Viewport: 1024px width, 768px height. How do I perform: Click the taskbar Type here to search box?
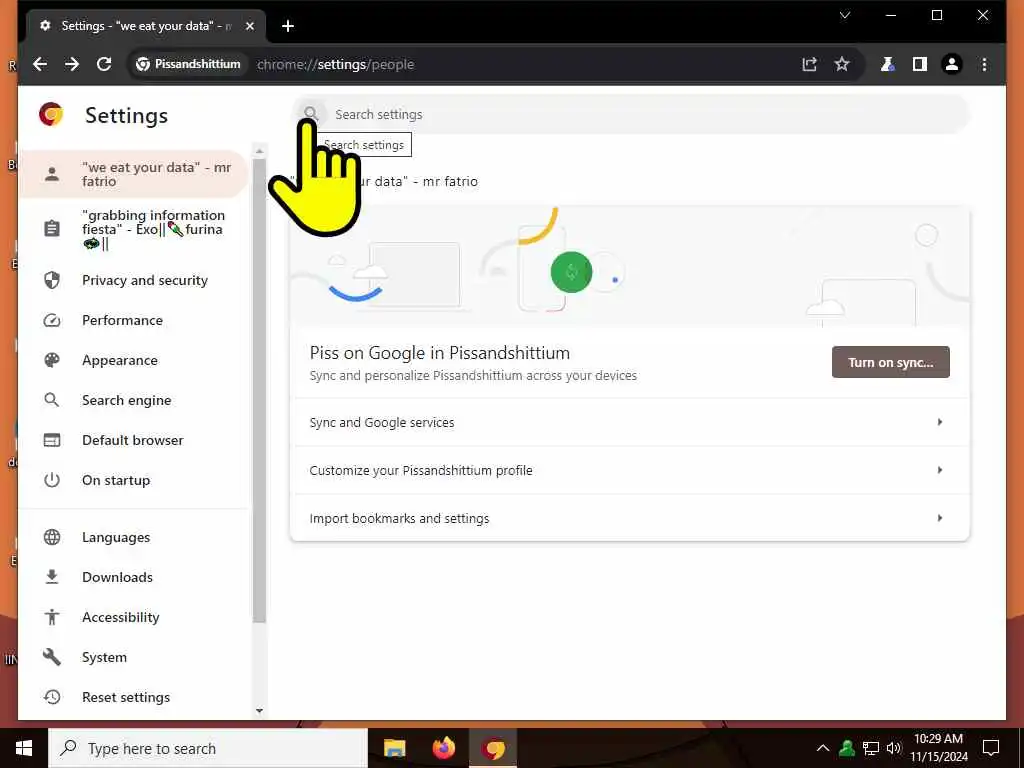coord(208,748)
